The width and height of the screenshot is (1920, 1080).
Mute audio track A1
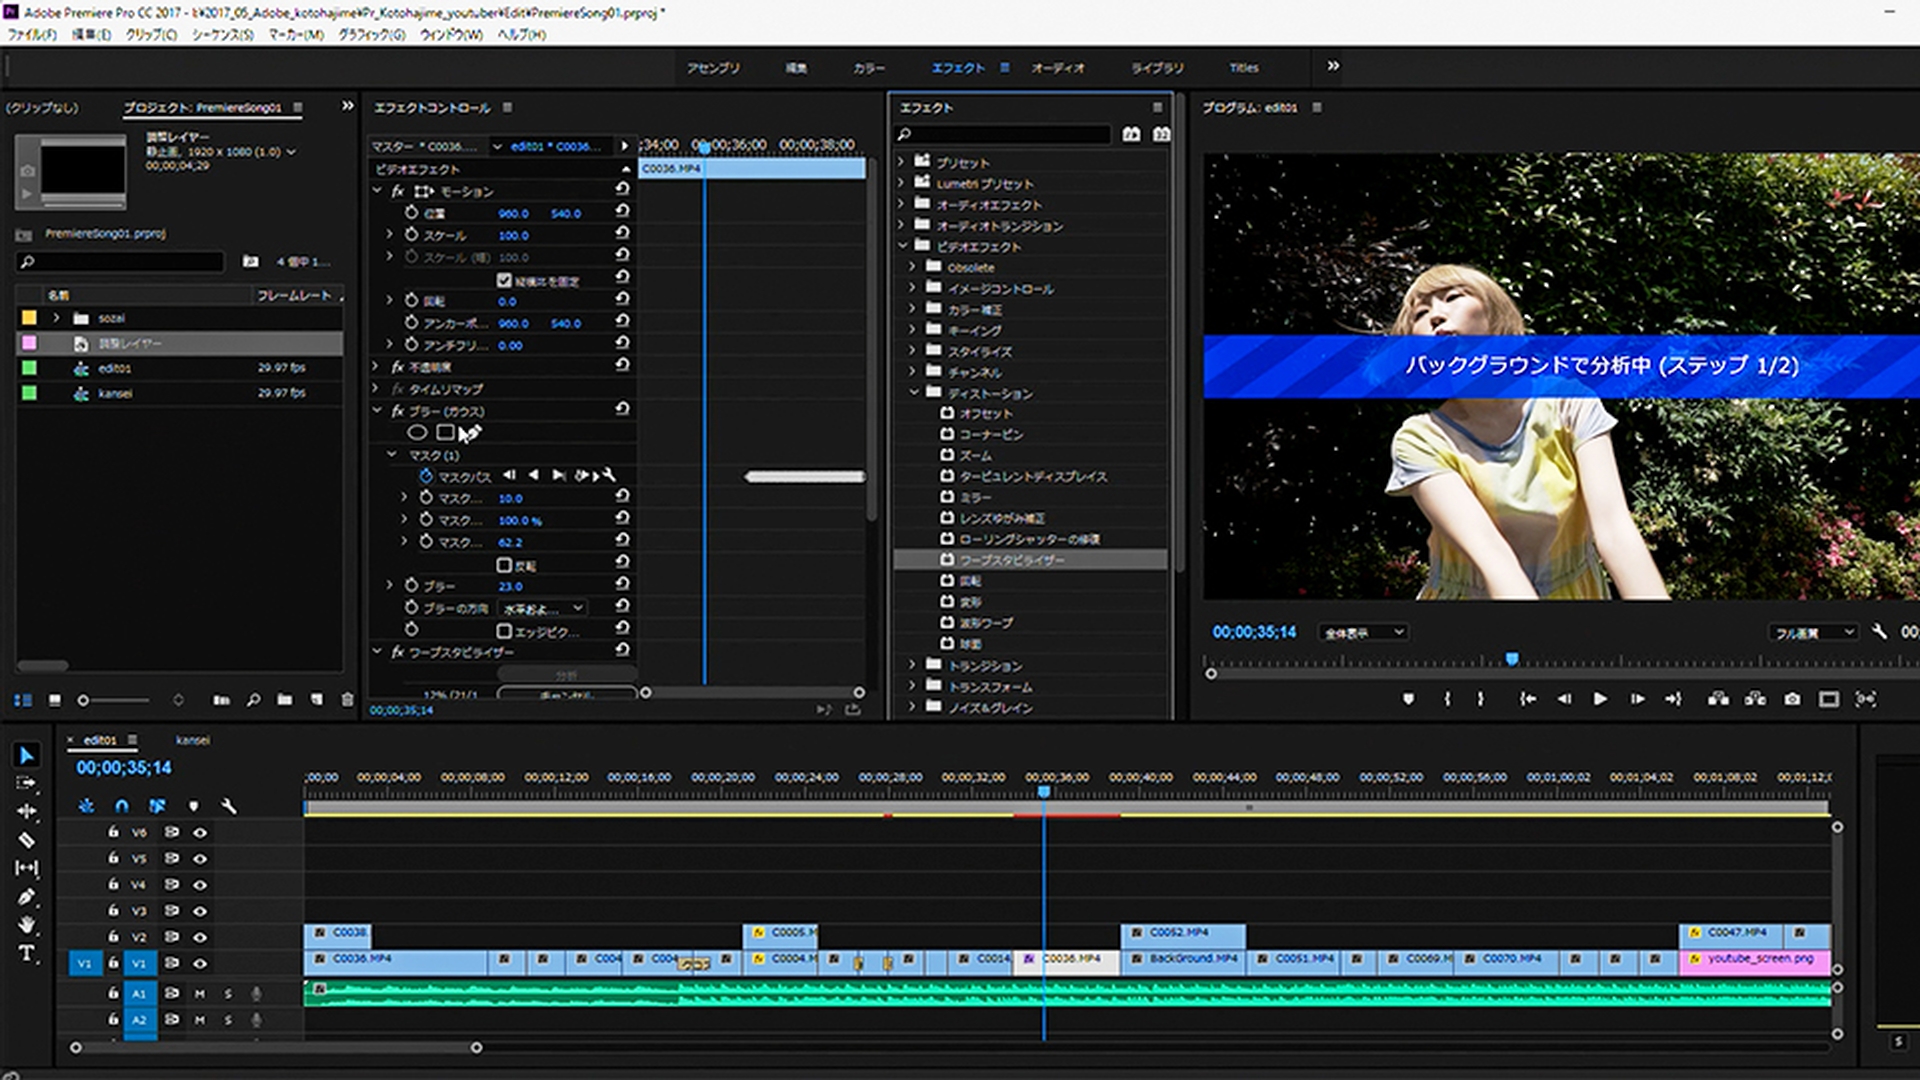coord(199,993)
